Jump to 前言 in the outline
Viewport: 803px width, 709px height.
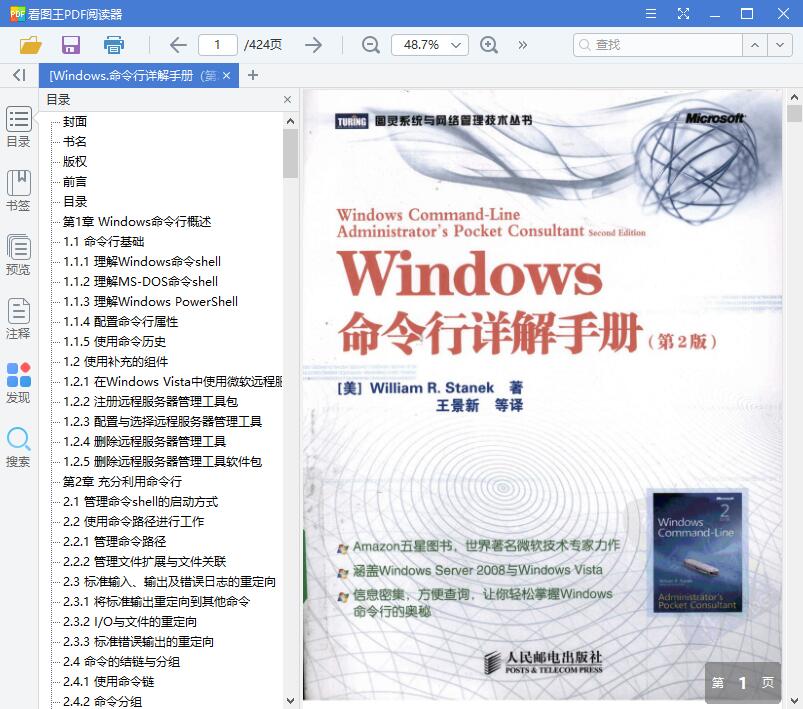coord(75,181)
